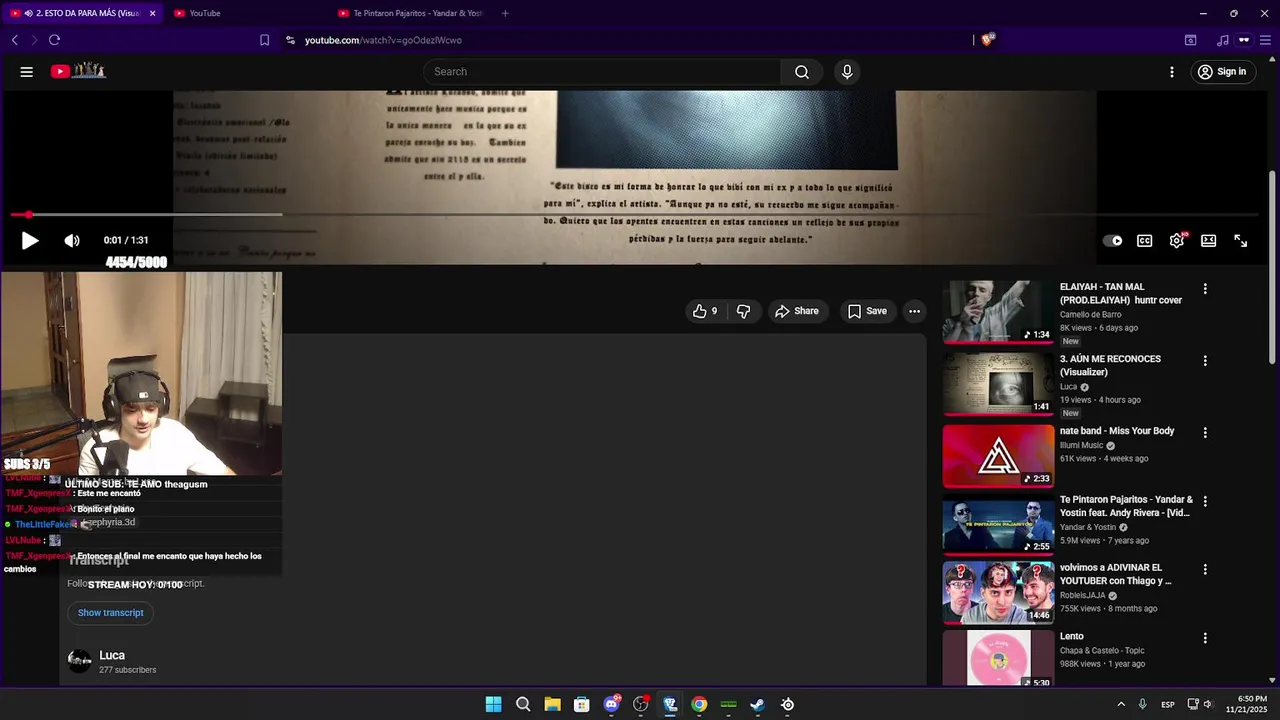Mute the video volume

point(72,241)
